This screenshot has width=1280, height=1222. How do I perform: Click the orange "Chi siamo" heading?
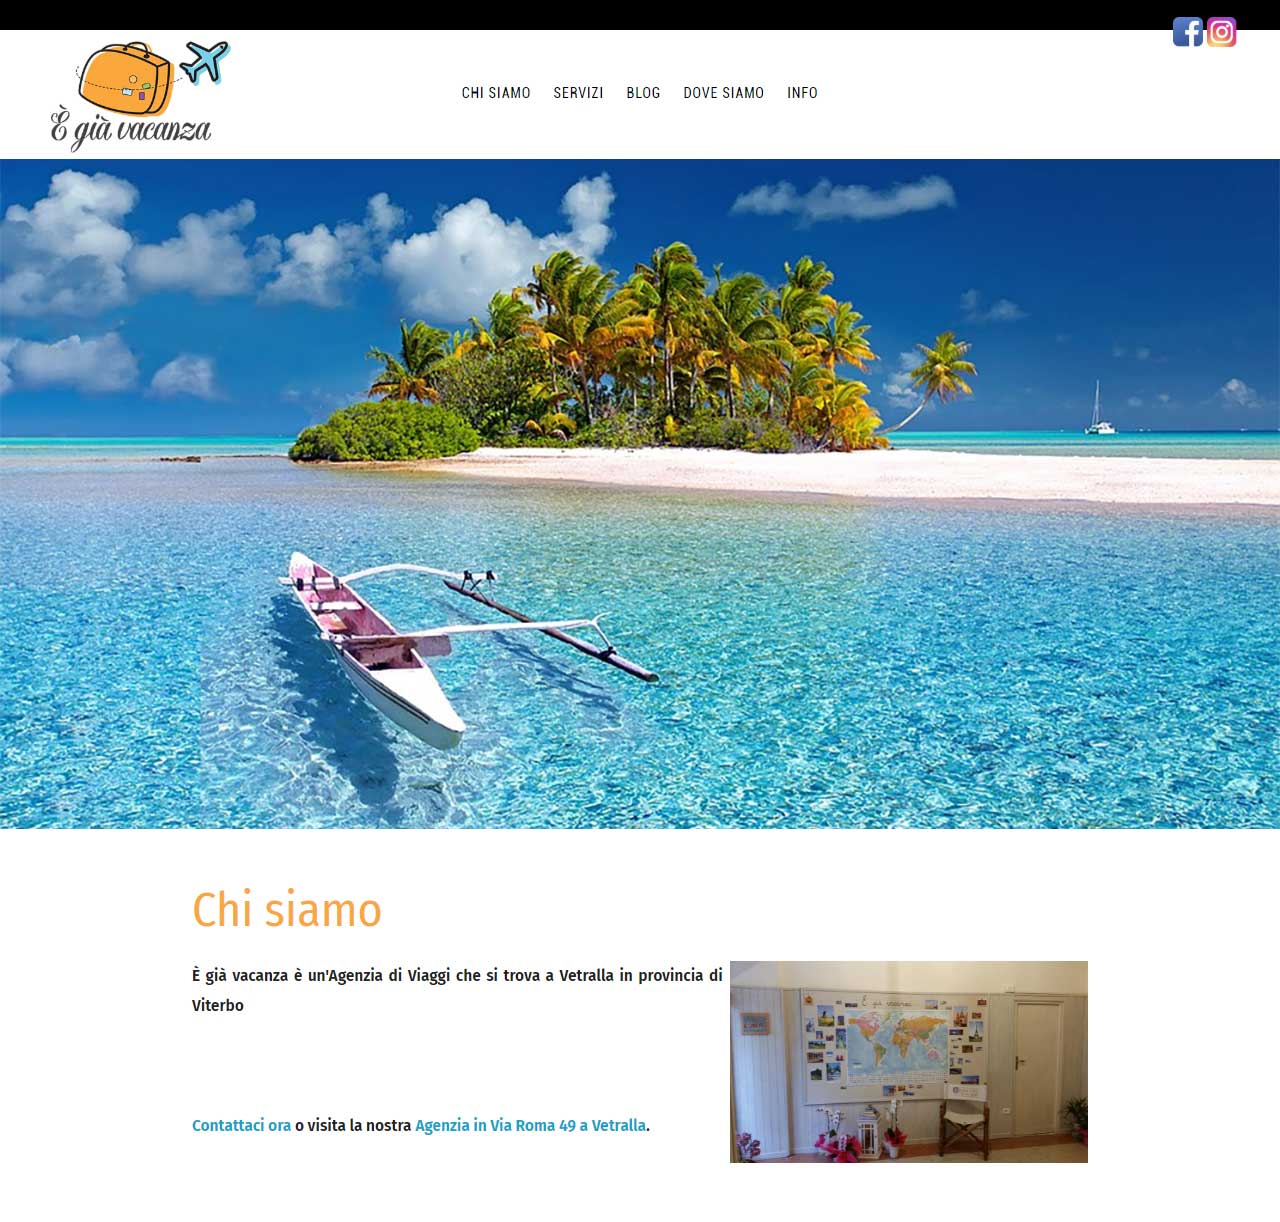[x=287, y=910]
